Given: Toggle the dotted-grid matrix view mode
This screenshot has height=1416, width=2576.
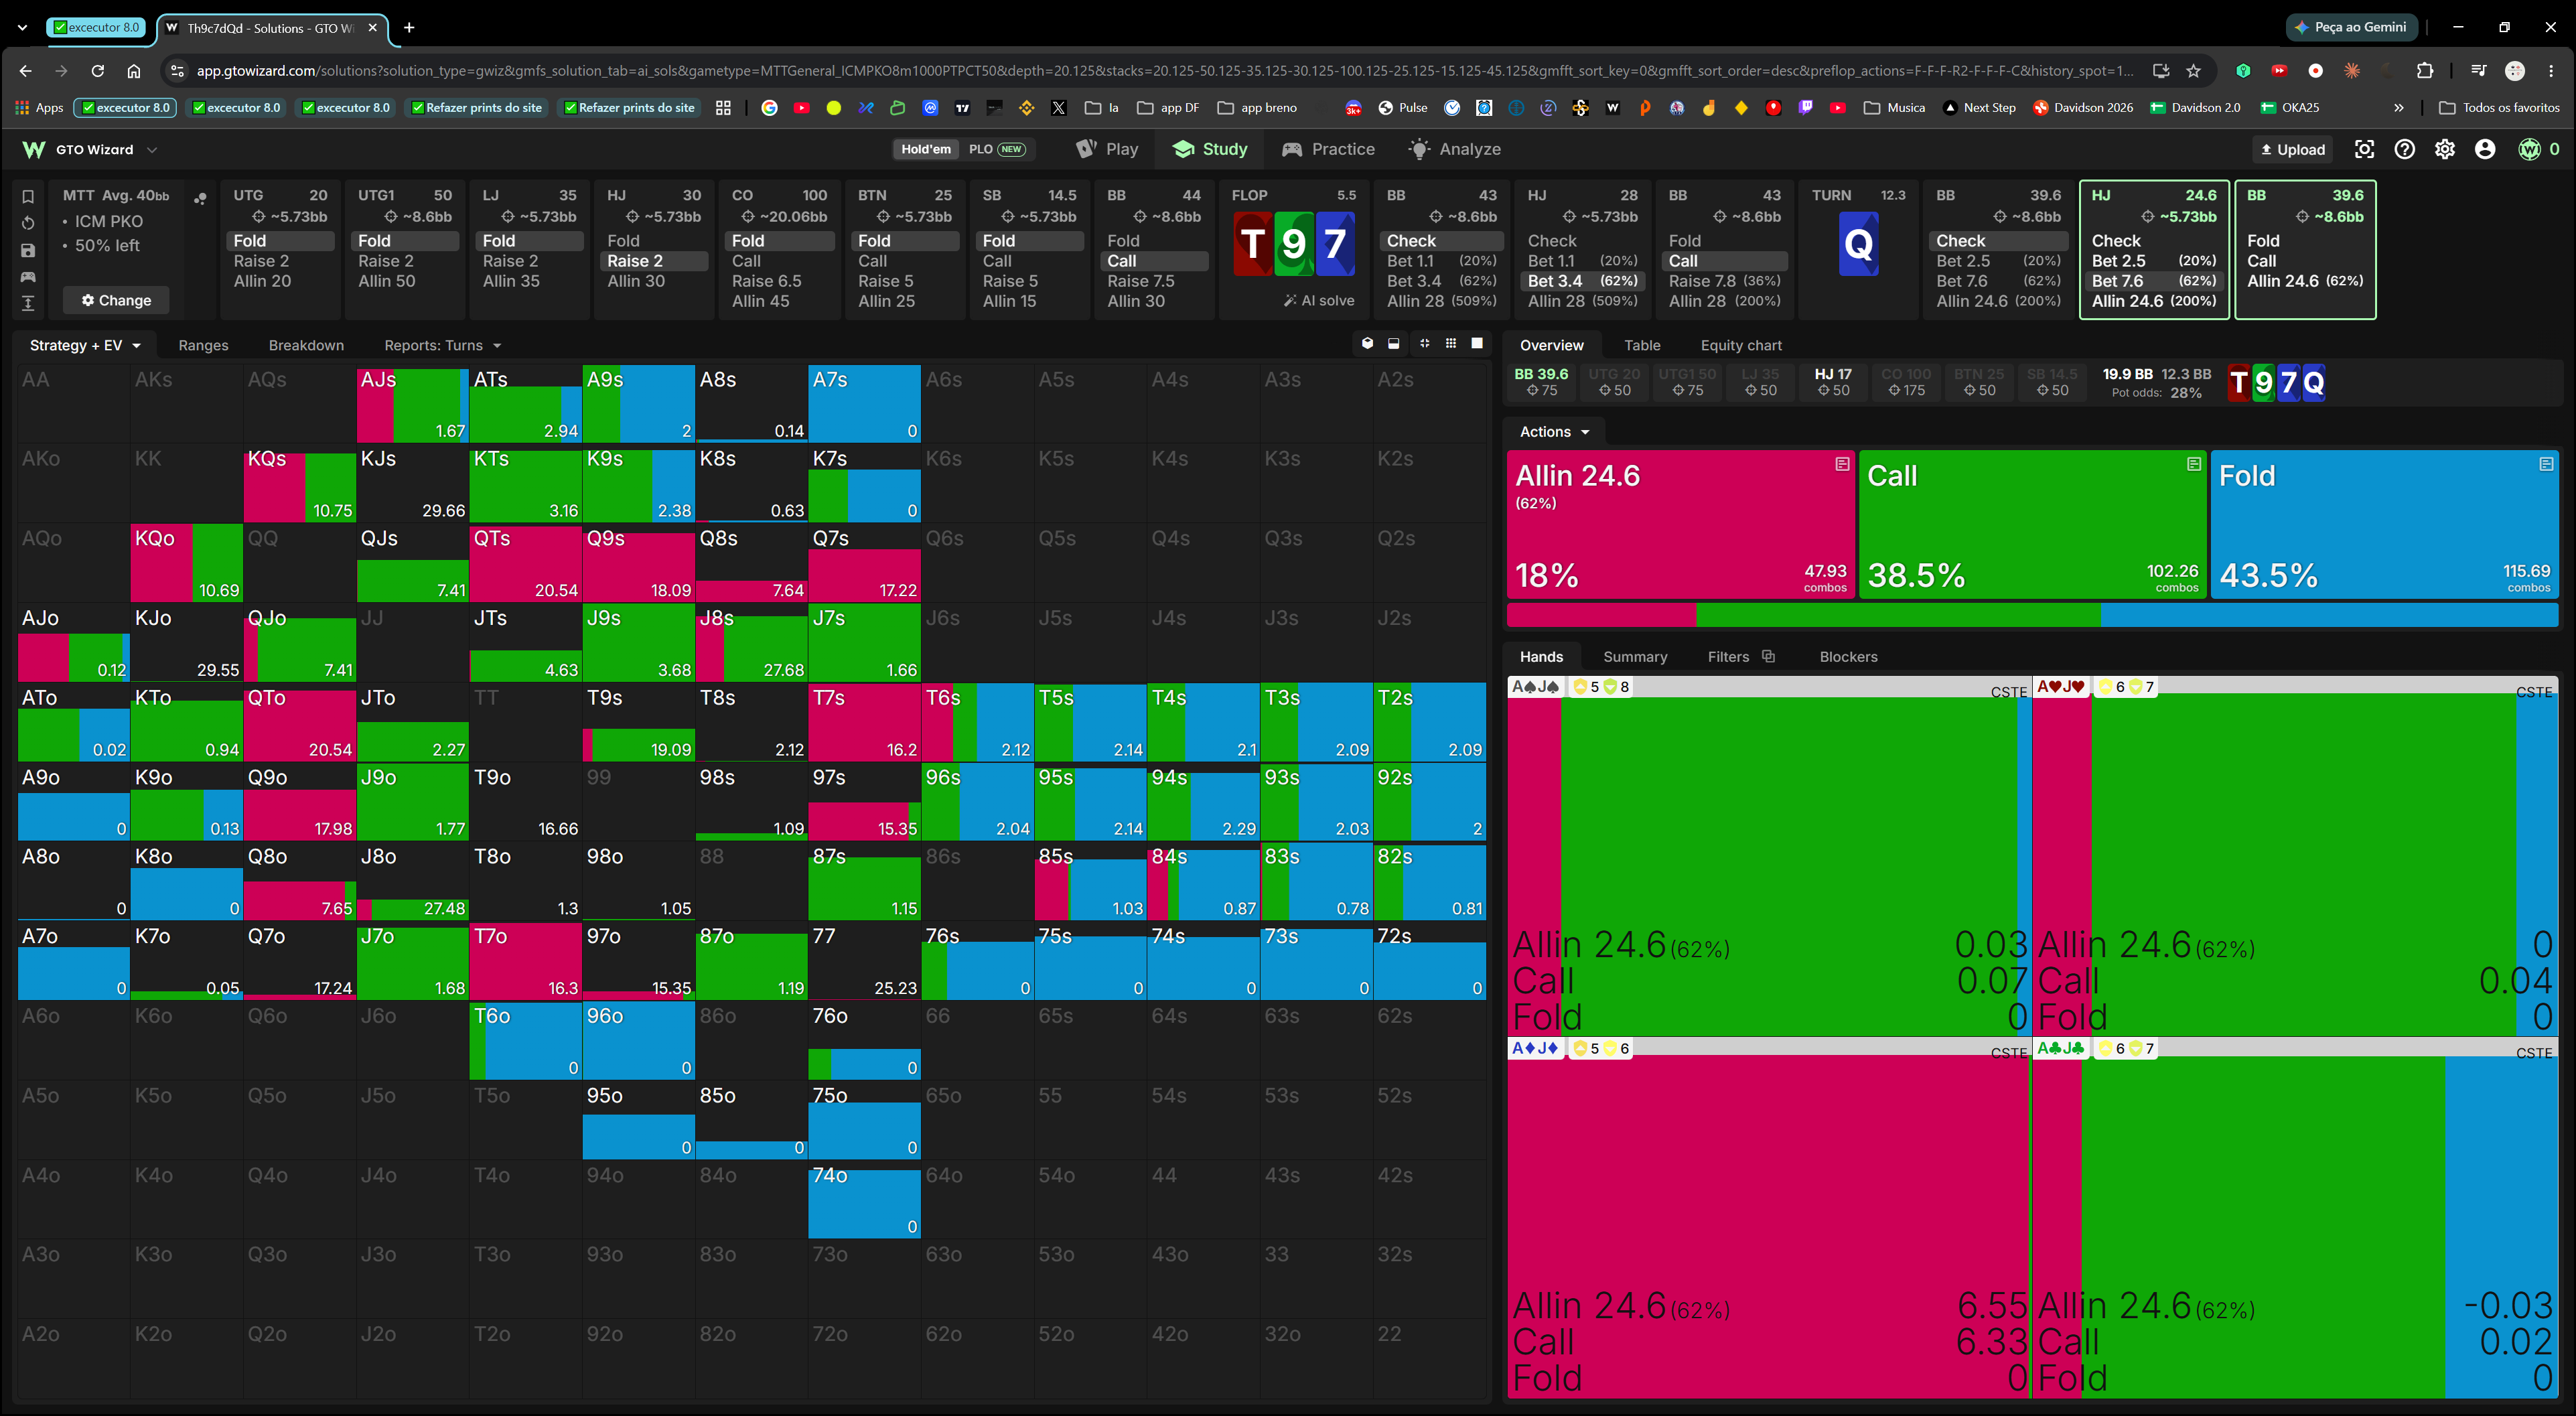Looking at the screenshot, I should coord(1450,344).
